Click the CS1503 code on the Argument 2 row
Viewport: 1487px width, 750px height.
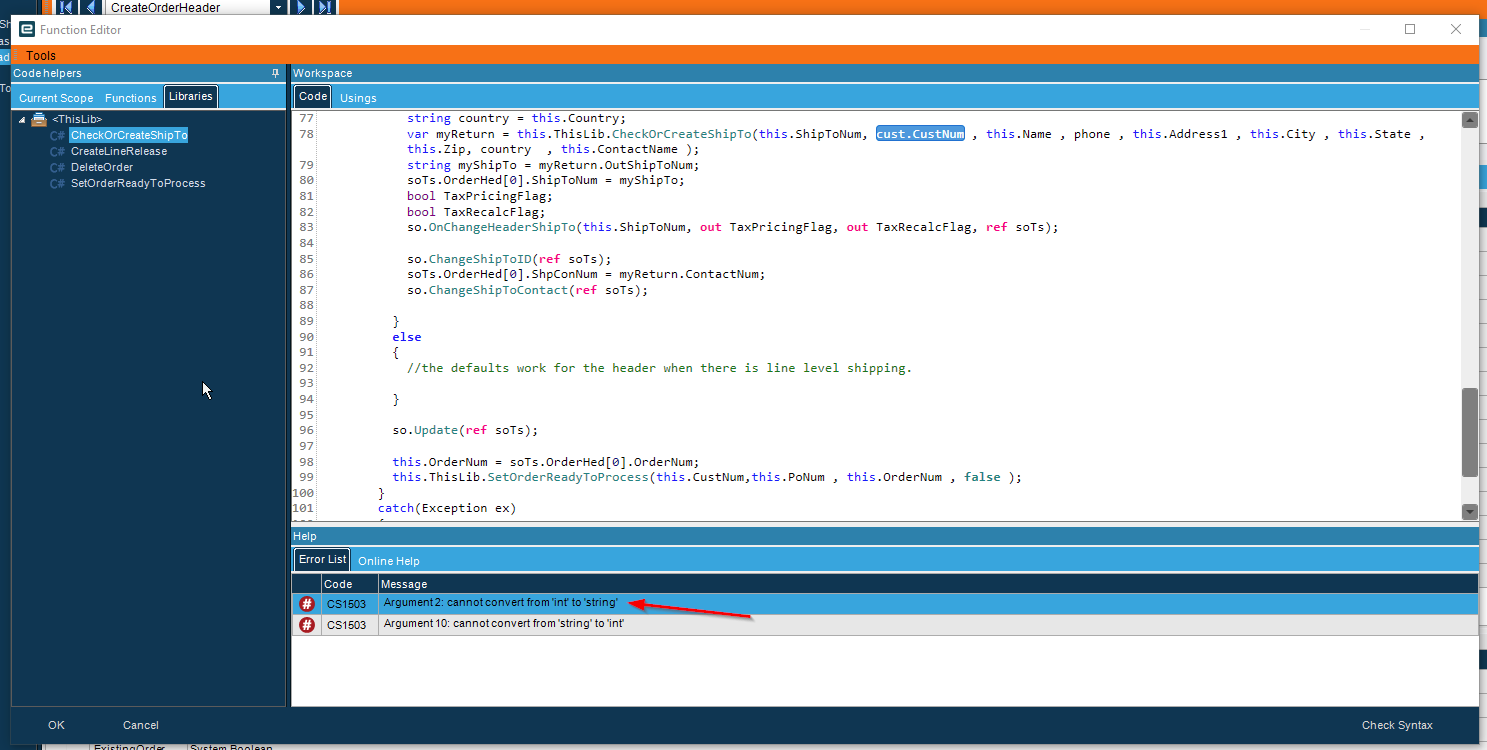pos(346,604)
